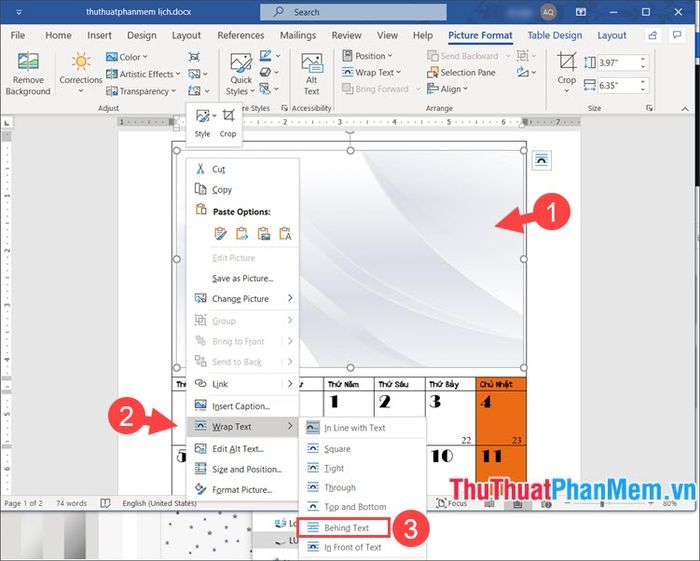Image resolution: width=700 pixels, height=561 pixels.
Task: Click Picture Border icon
Action: [x=270, y=56]
